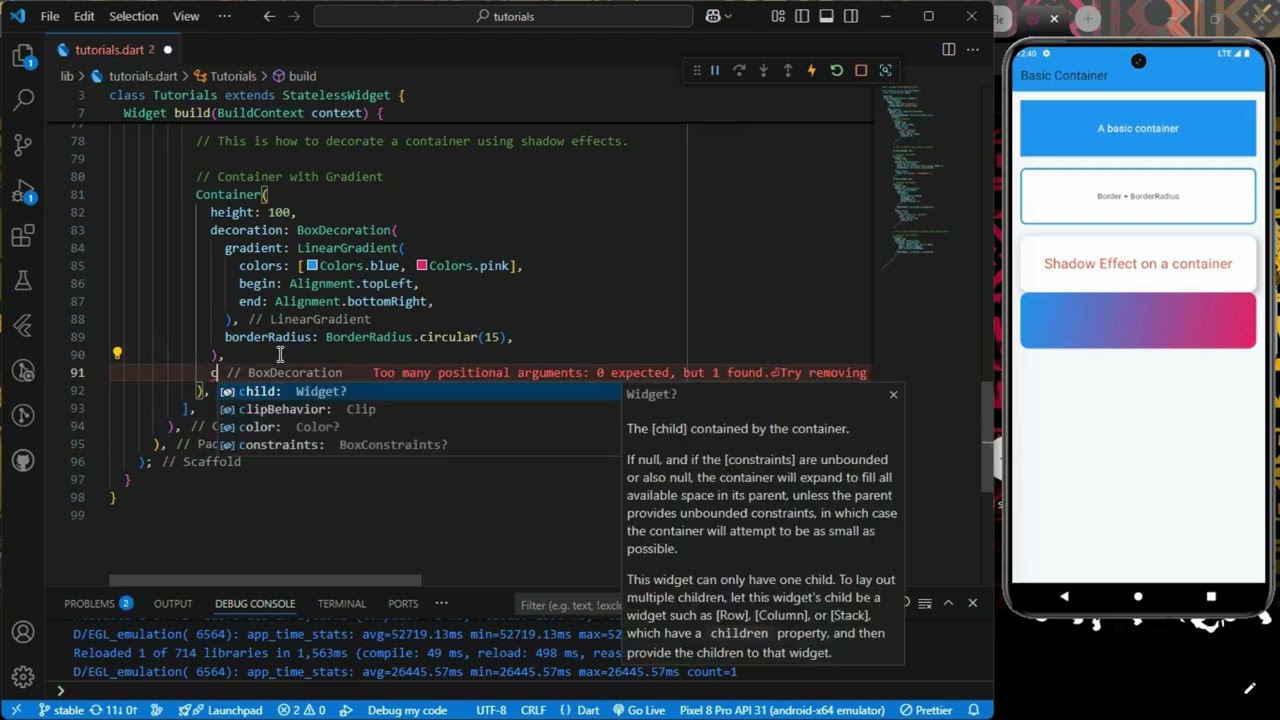Open the File menu
This screenshot has height=720, width=1280.
pos(50,16)
